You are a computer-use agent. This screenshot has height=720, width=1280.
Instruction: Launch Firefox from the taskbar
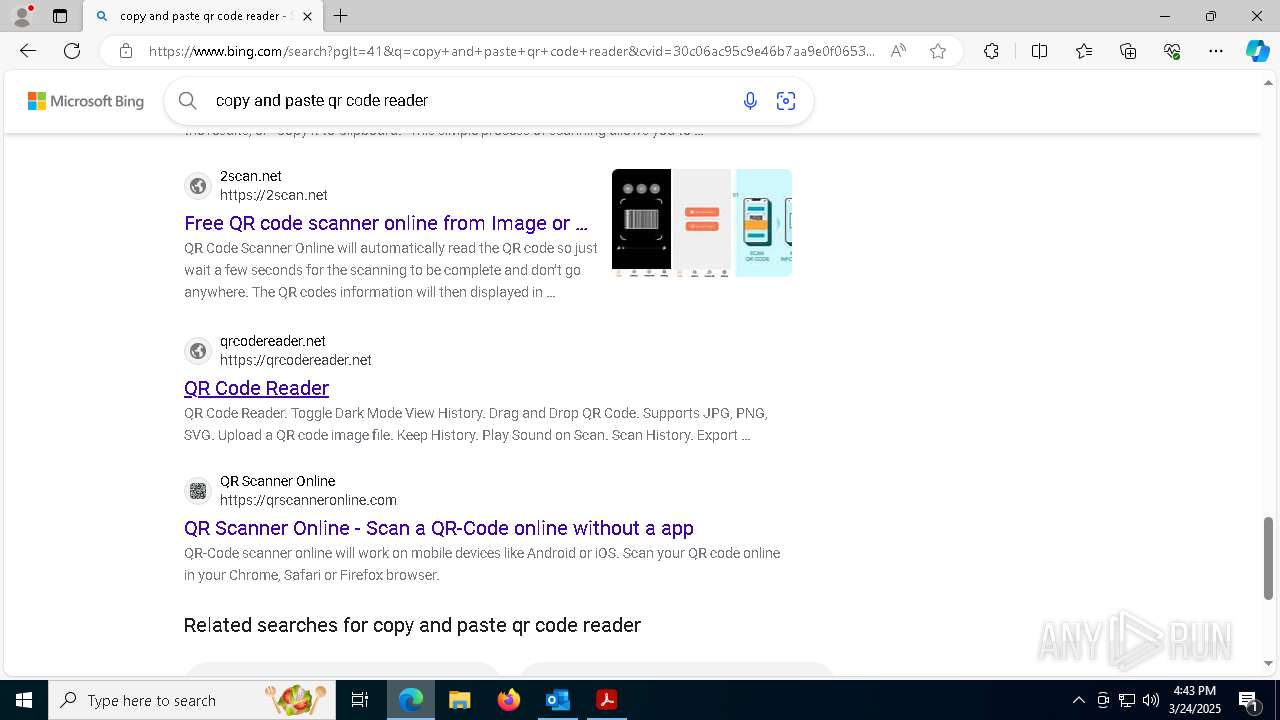[x=508, y=700]
